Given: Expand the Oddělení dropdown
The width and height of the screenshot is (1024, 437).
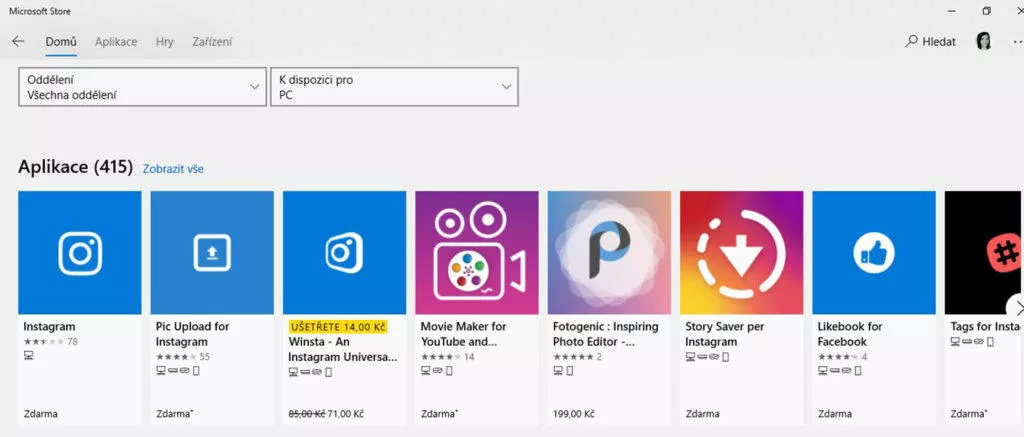Looking at the screenshot, I should (x=142, y=86).
